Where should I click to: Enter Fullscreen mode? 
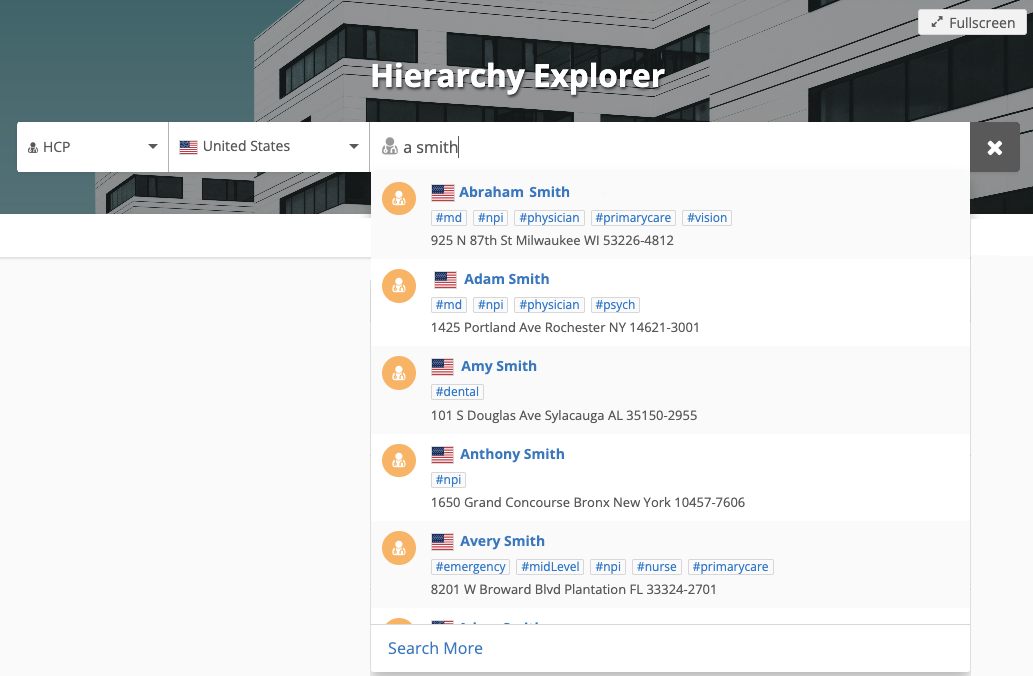pyautogui.click(x=972, y=22)
